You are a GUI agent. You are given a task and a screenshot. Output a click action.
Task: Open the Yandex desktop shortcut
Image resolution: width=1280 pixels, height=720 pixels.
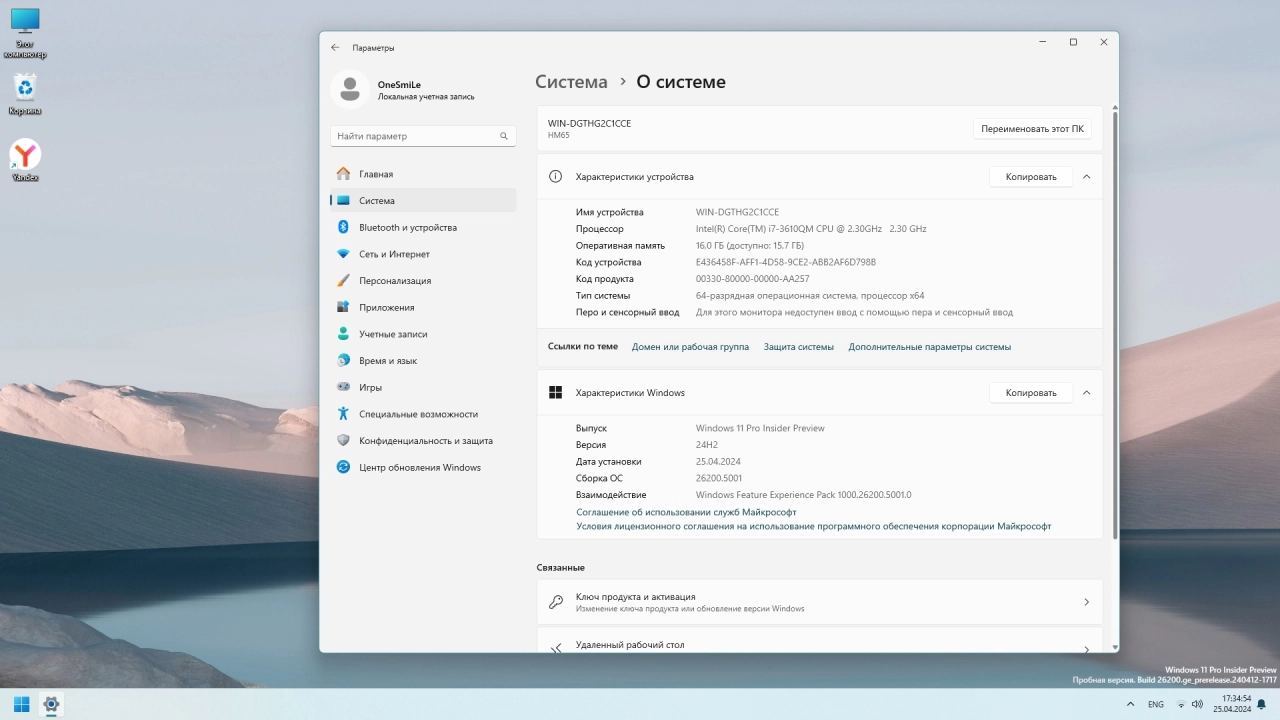click(25, 160)
